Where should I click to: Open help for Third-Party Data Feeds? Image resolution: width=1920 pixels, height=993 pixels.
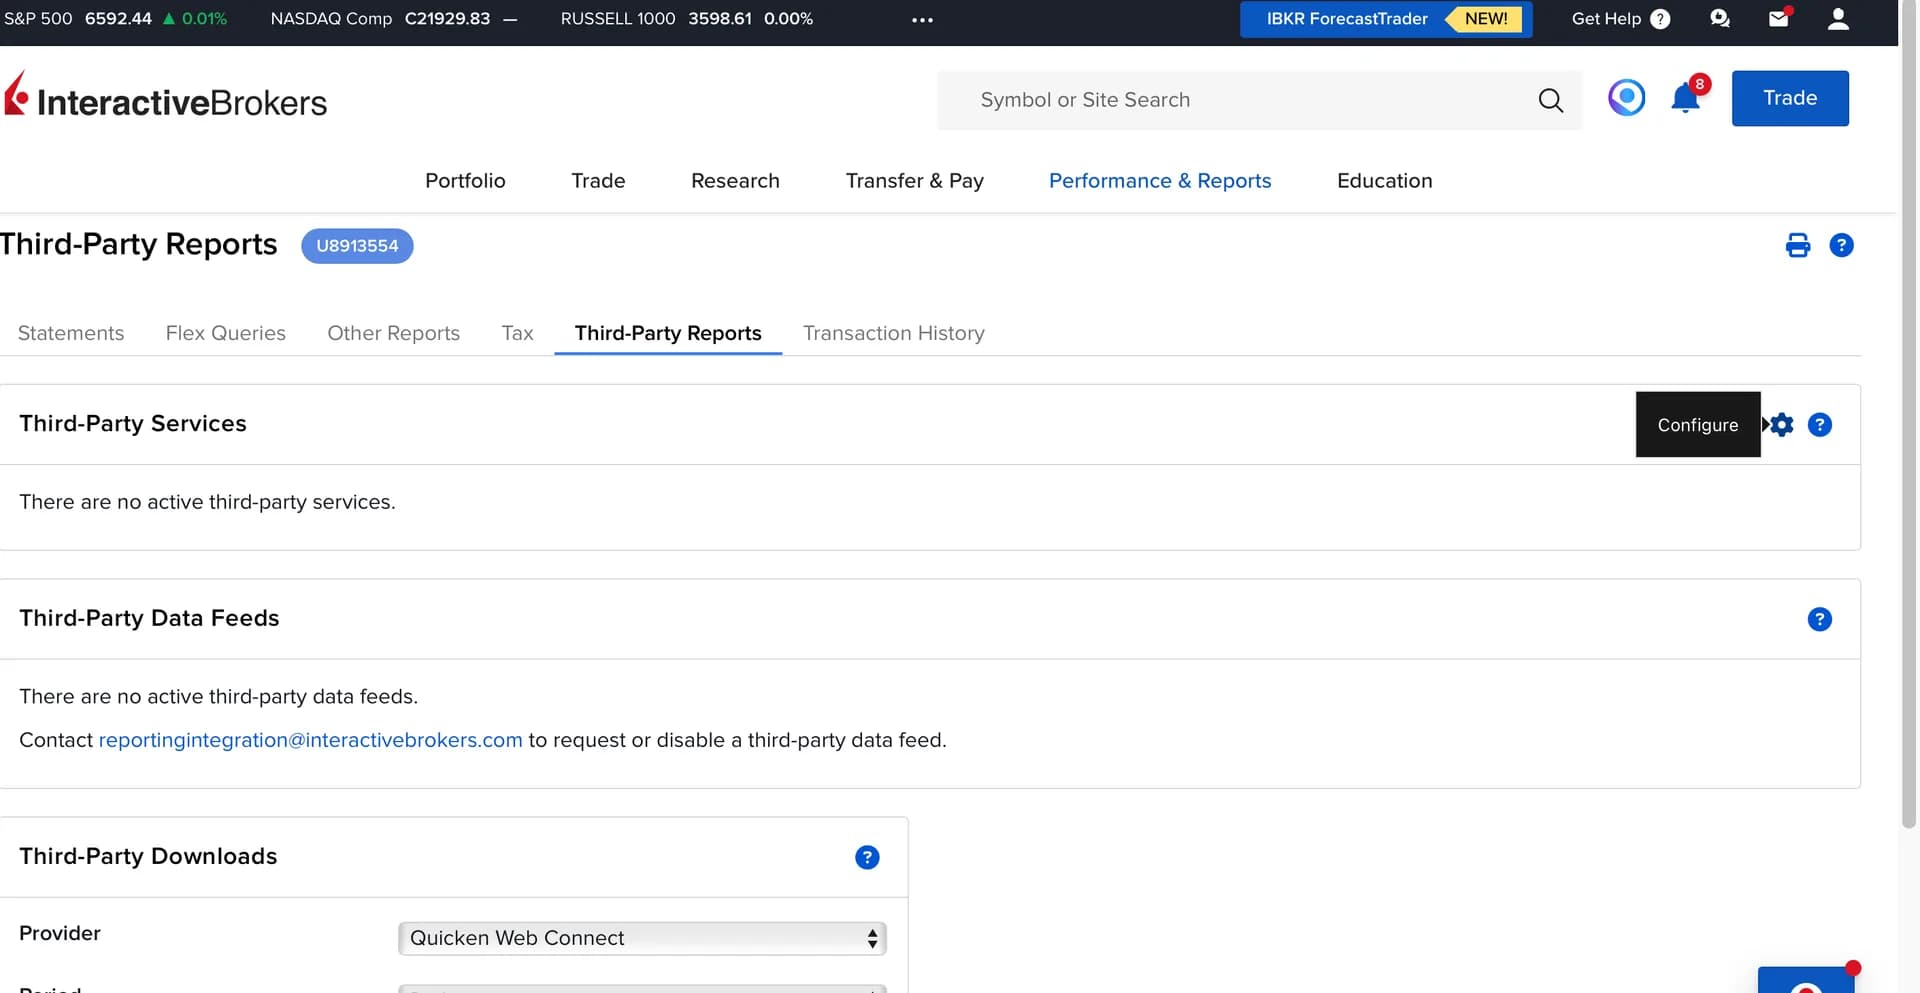[x=1820, y=619]
